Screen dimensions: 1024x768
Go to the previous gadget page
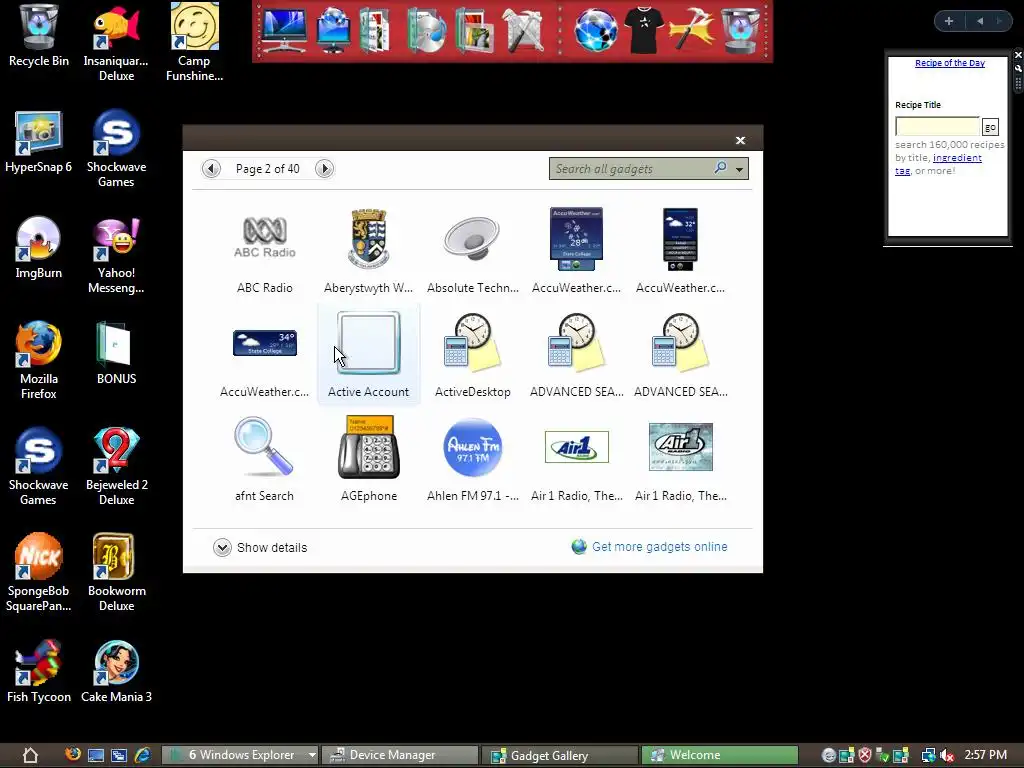coord(211,169)
